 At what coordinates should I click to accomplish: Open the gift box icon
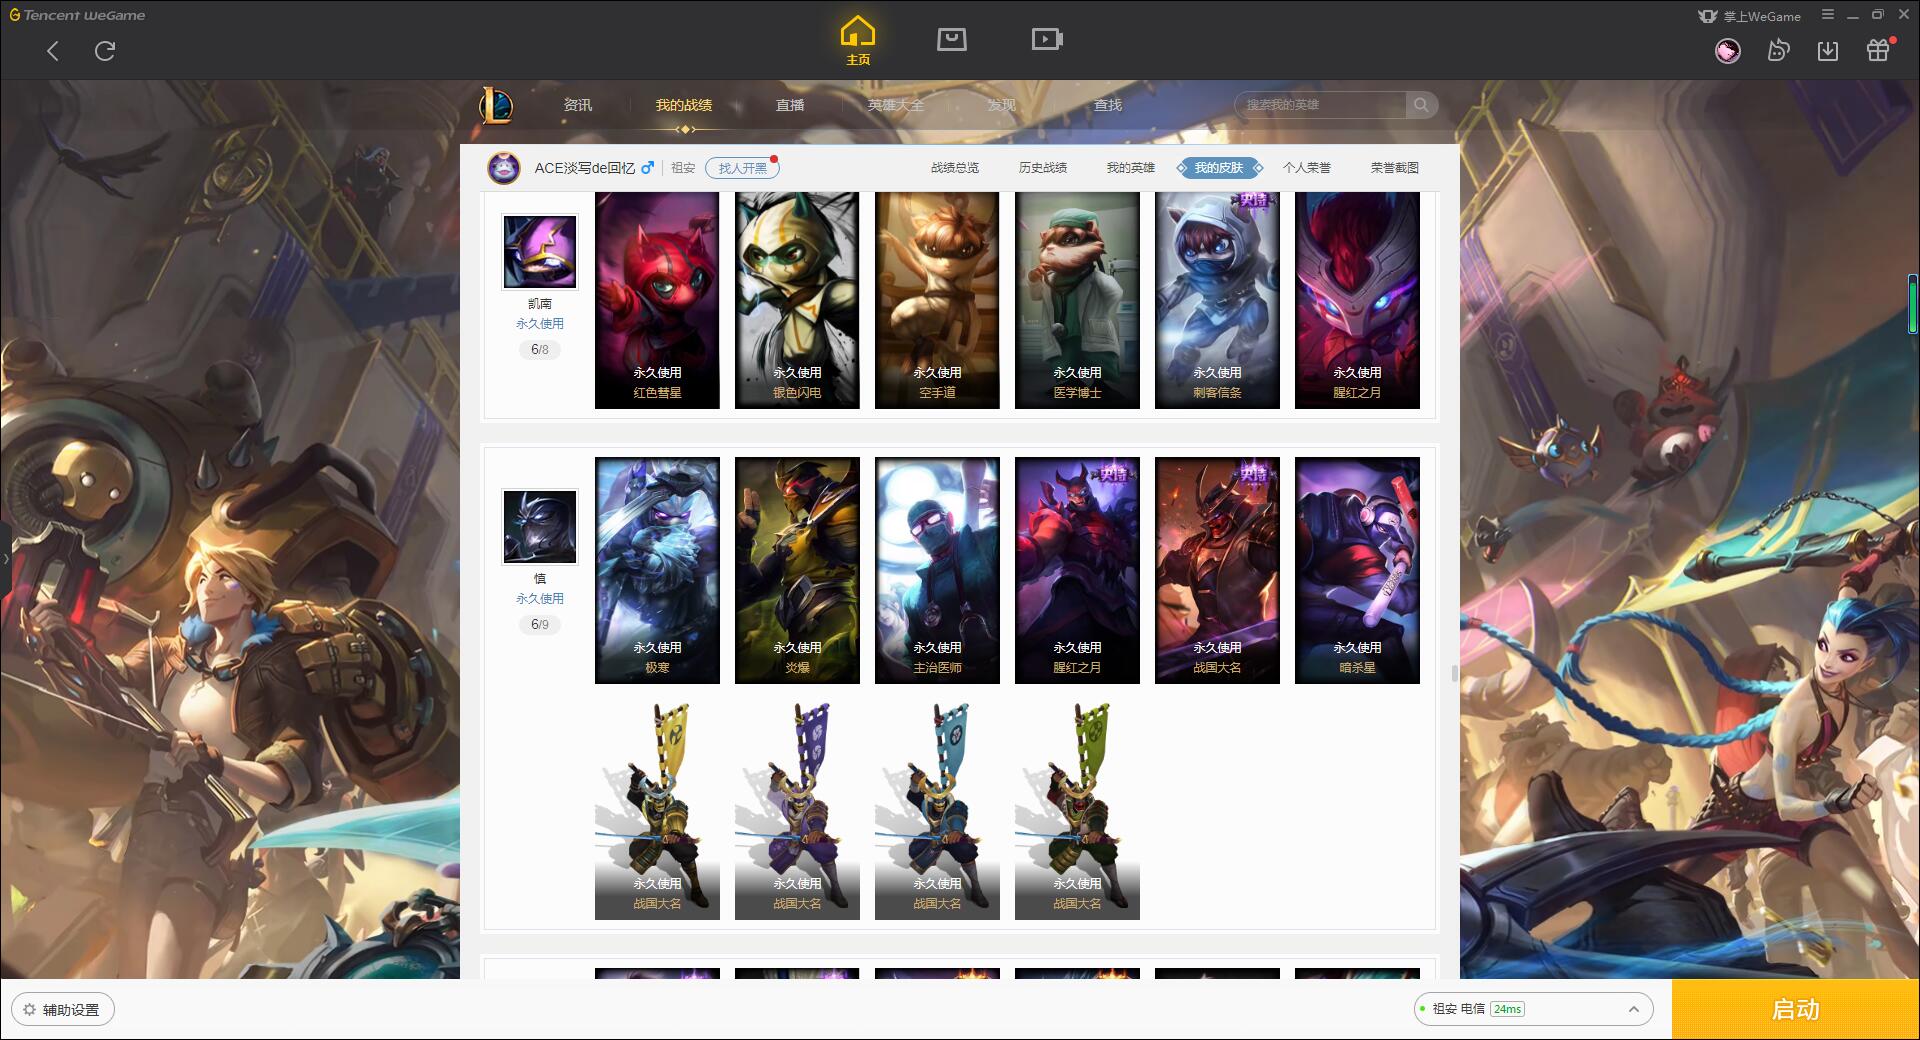(x=1878, y=51)
